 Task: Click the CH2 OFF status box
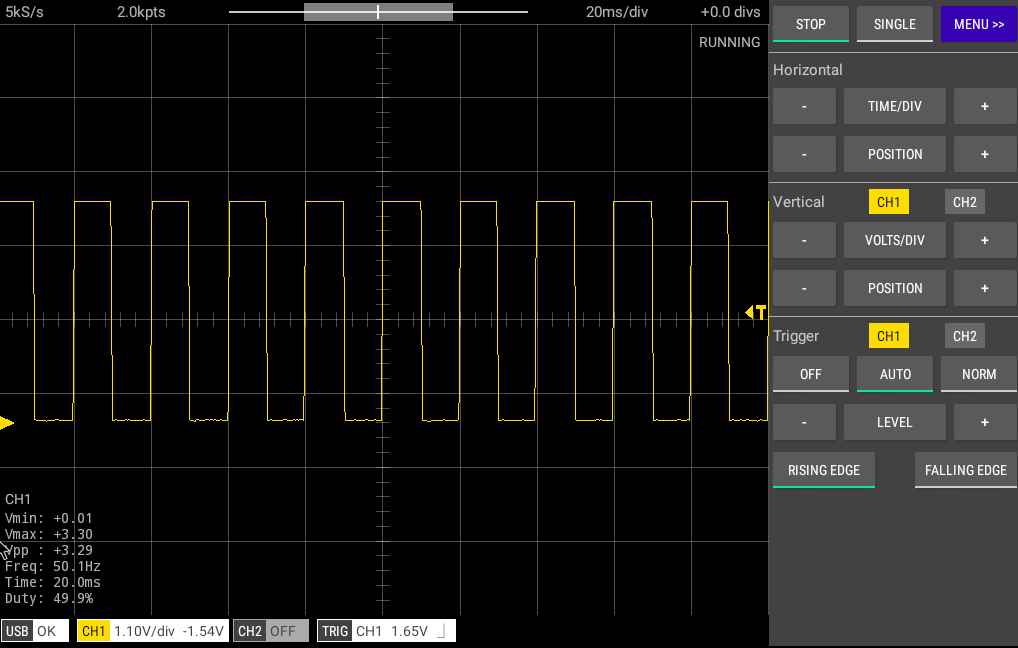pyautogui.click(x=271, y=631)
